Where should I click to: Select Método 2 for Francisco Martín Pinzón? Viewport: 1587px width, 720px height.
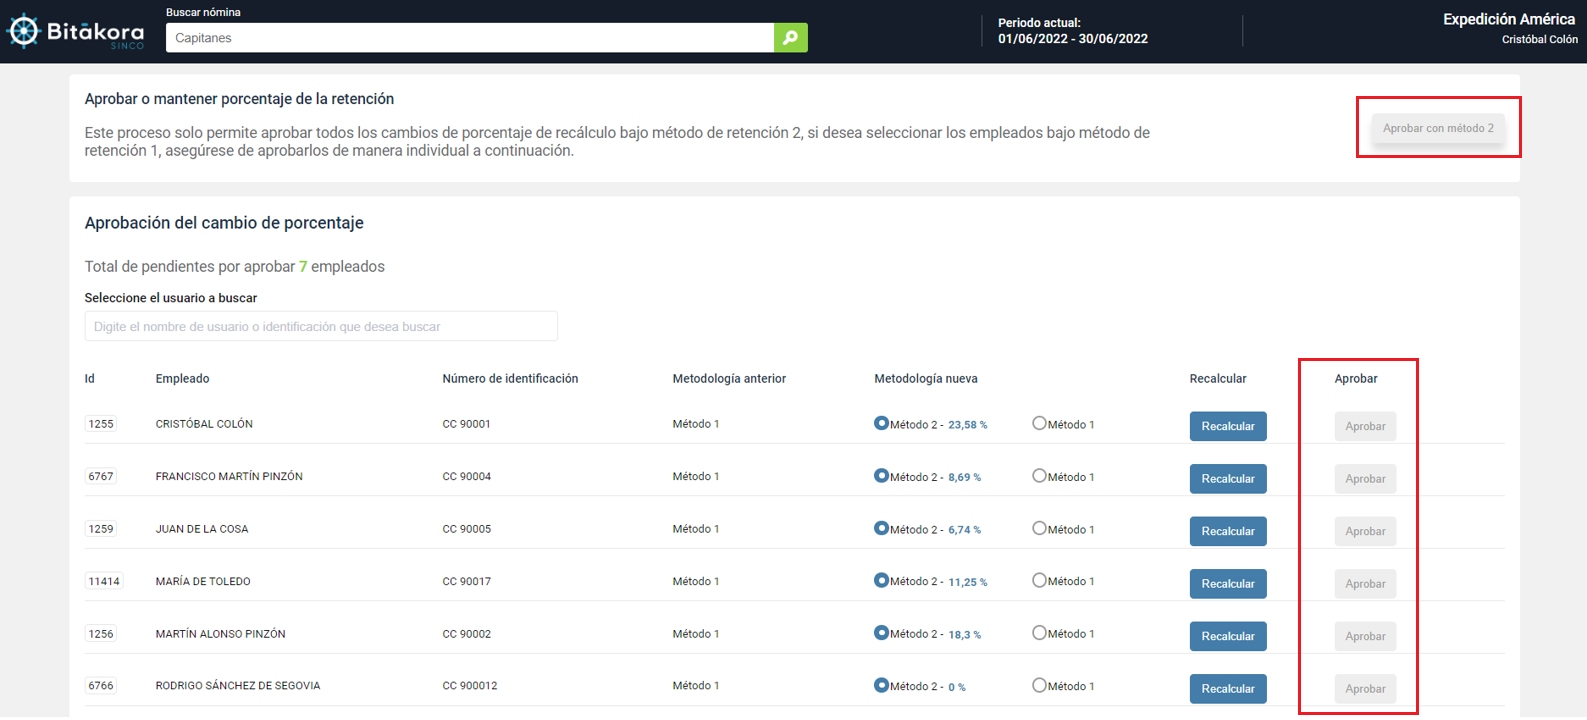tap(881, 475)
